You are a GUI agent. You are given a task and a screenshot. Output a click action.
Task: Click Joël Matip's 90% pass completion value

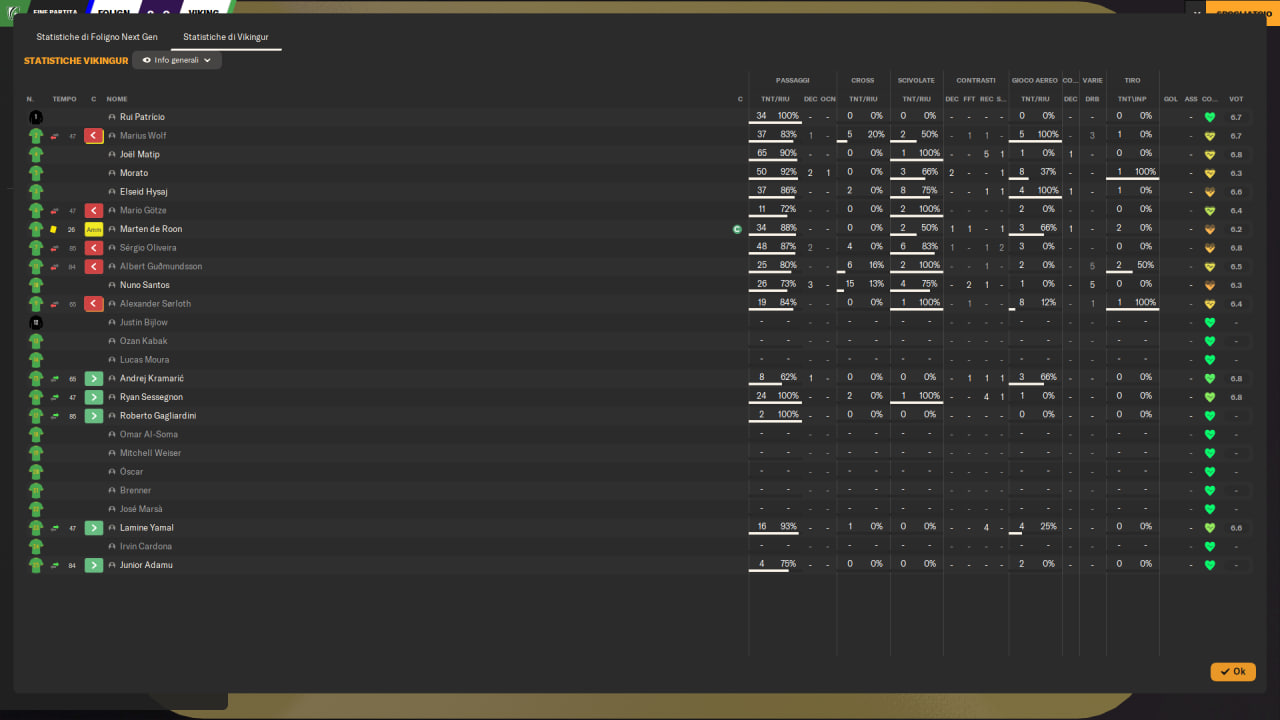(789, 154)
